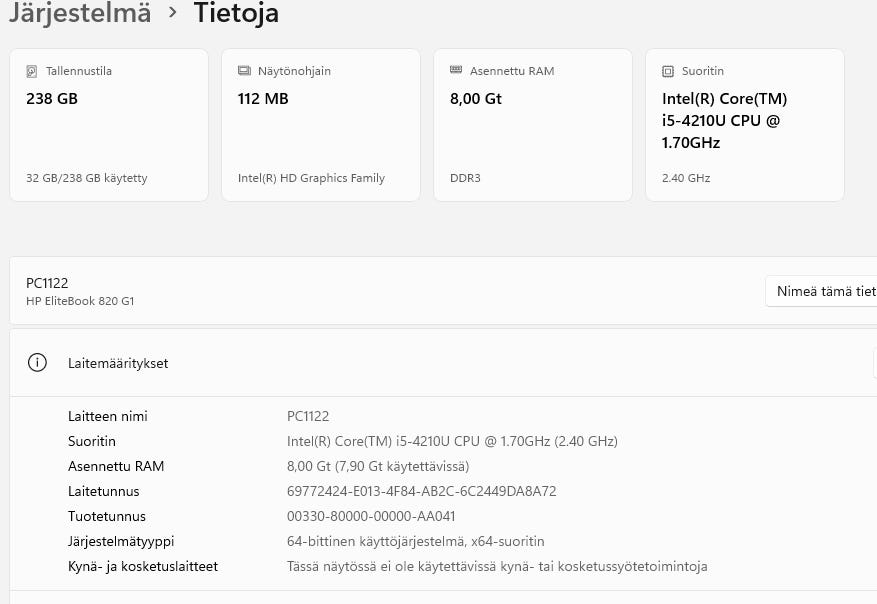Click the Järjestelmätyyppi 64-bittinen value text

click(415, 541)
